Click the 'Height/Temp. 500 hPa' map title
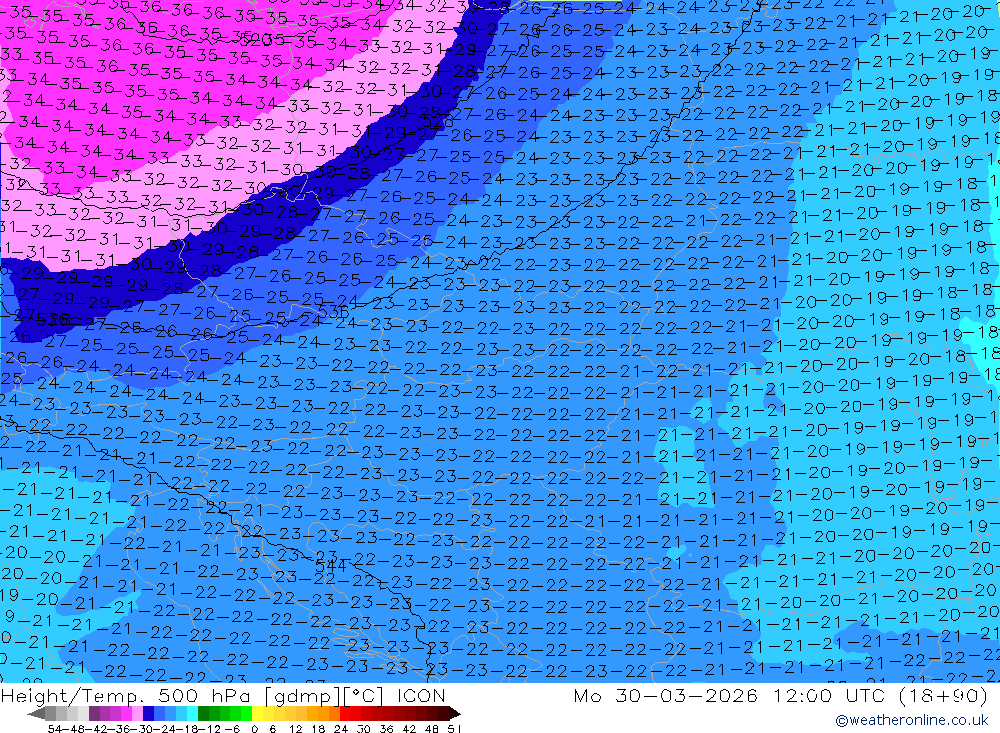 coord(126,695)
